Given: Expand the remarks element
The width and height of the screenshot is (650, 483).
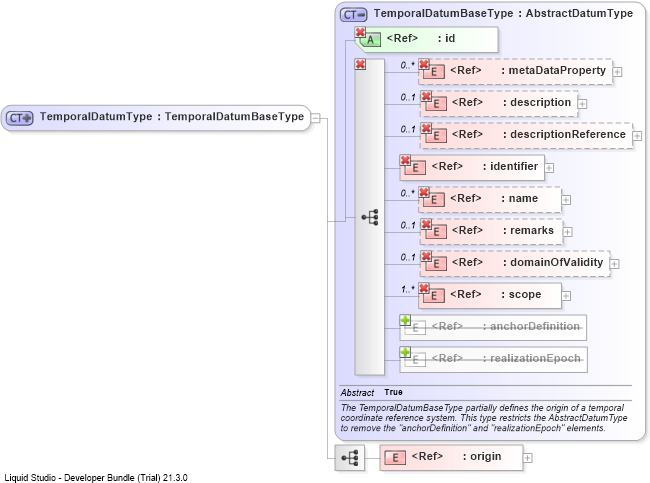Looking at the screenshot, I should pyautogui.click(x=568, y=232).
